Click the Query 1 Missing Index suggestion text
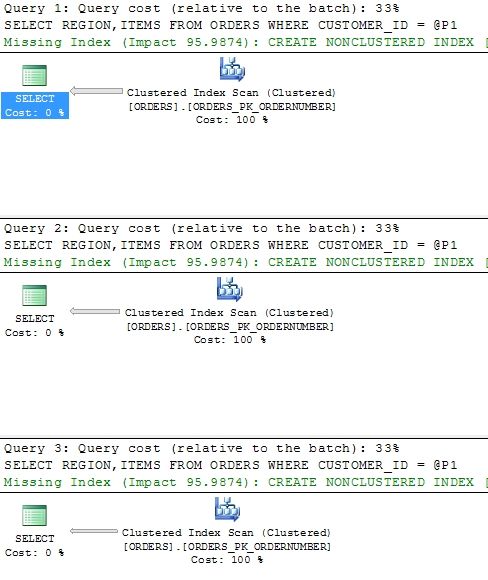 245,42
